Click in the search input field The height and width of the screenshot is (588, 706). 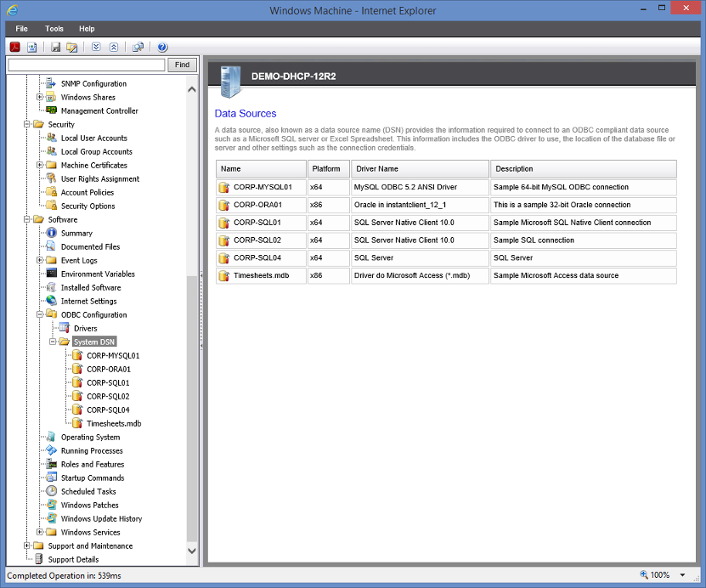[86, 65]
